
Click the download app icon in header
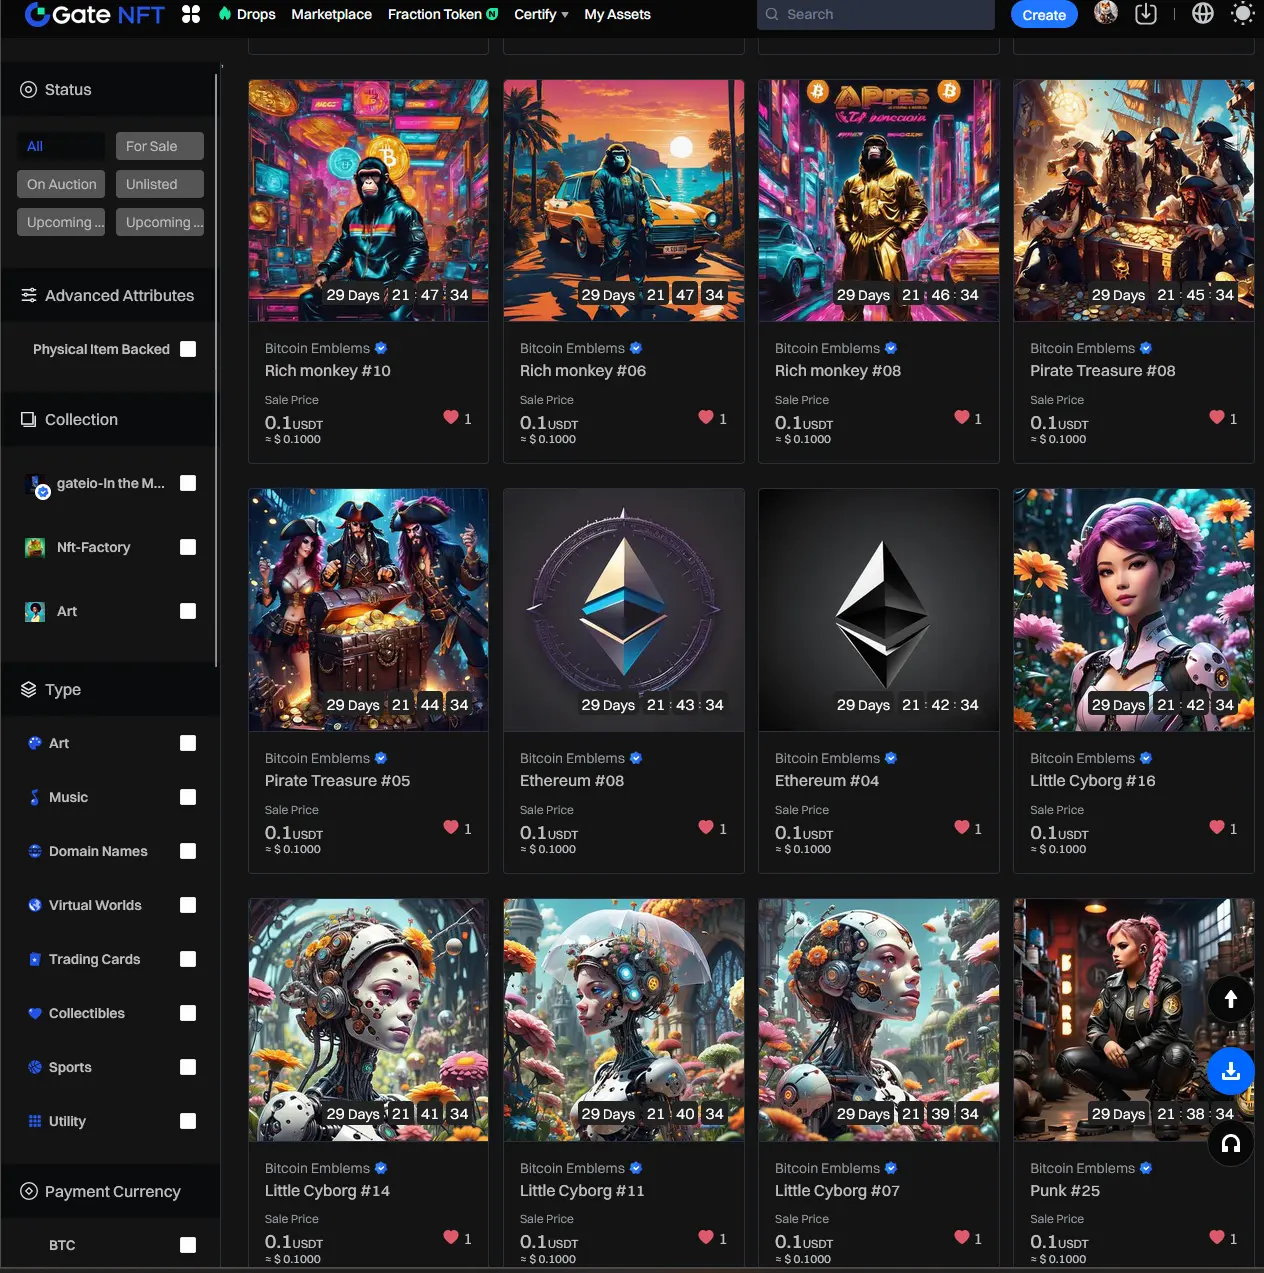tap(1146, 14)
